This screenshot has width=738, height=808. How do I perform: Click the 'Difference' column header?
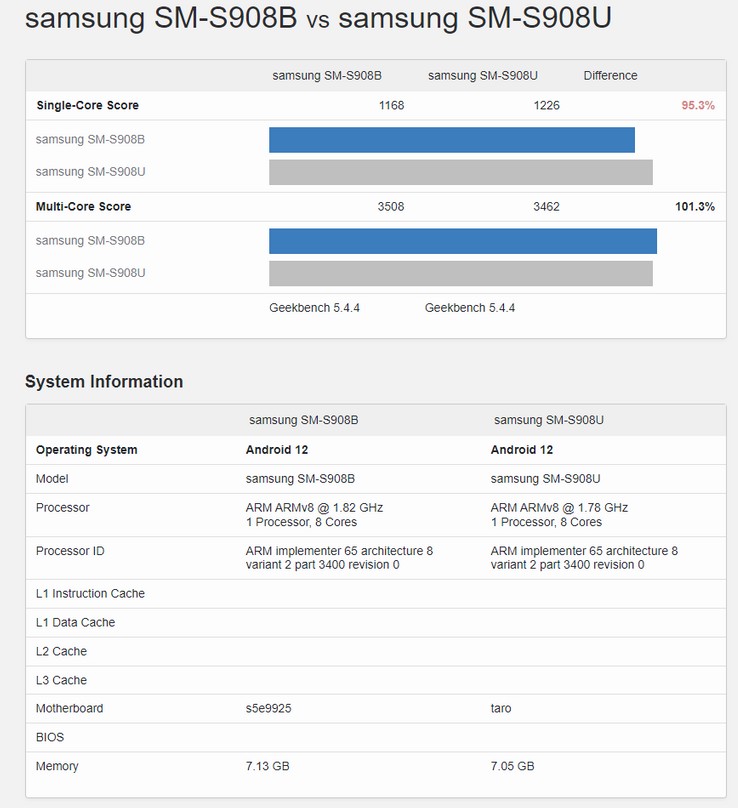tap(610, 76)
